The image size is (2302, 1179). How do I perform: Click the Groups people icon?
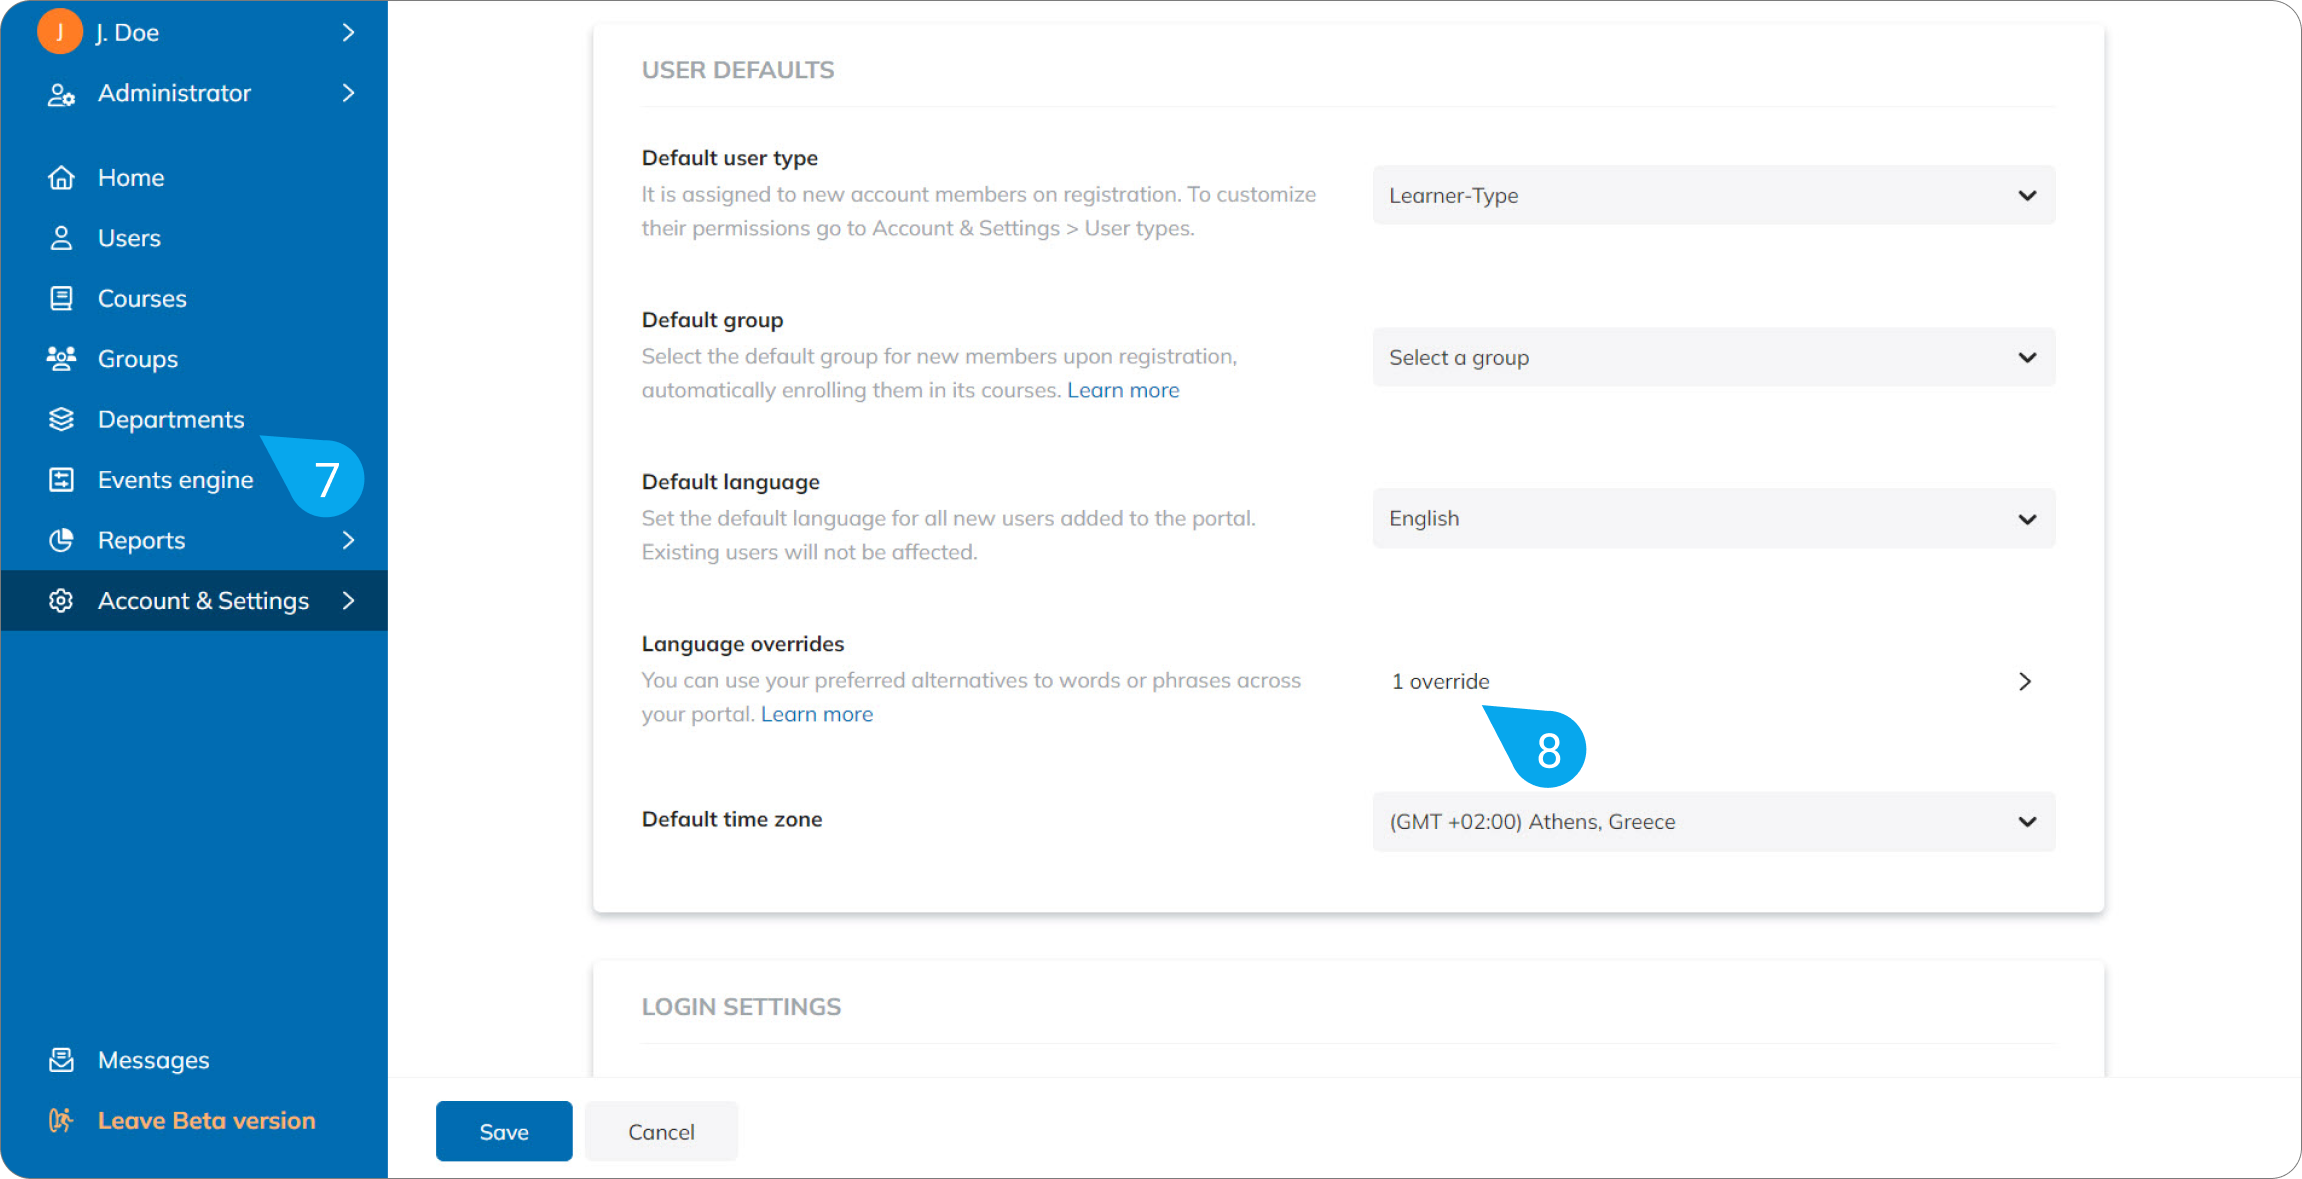pyautogui.click(x=62, y=358)
